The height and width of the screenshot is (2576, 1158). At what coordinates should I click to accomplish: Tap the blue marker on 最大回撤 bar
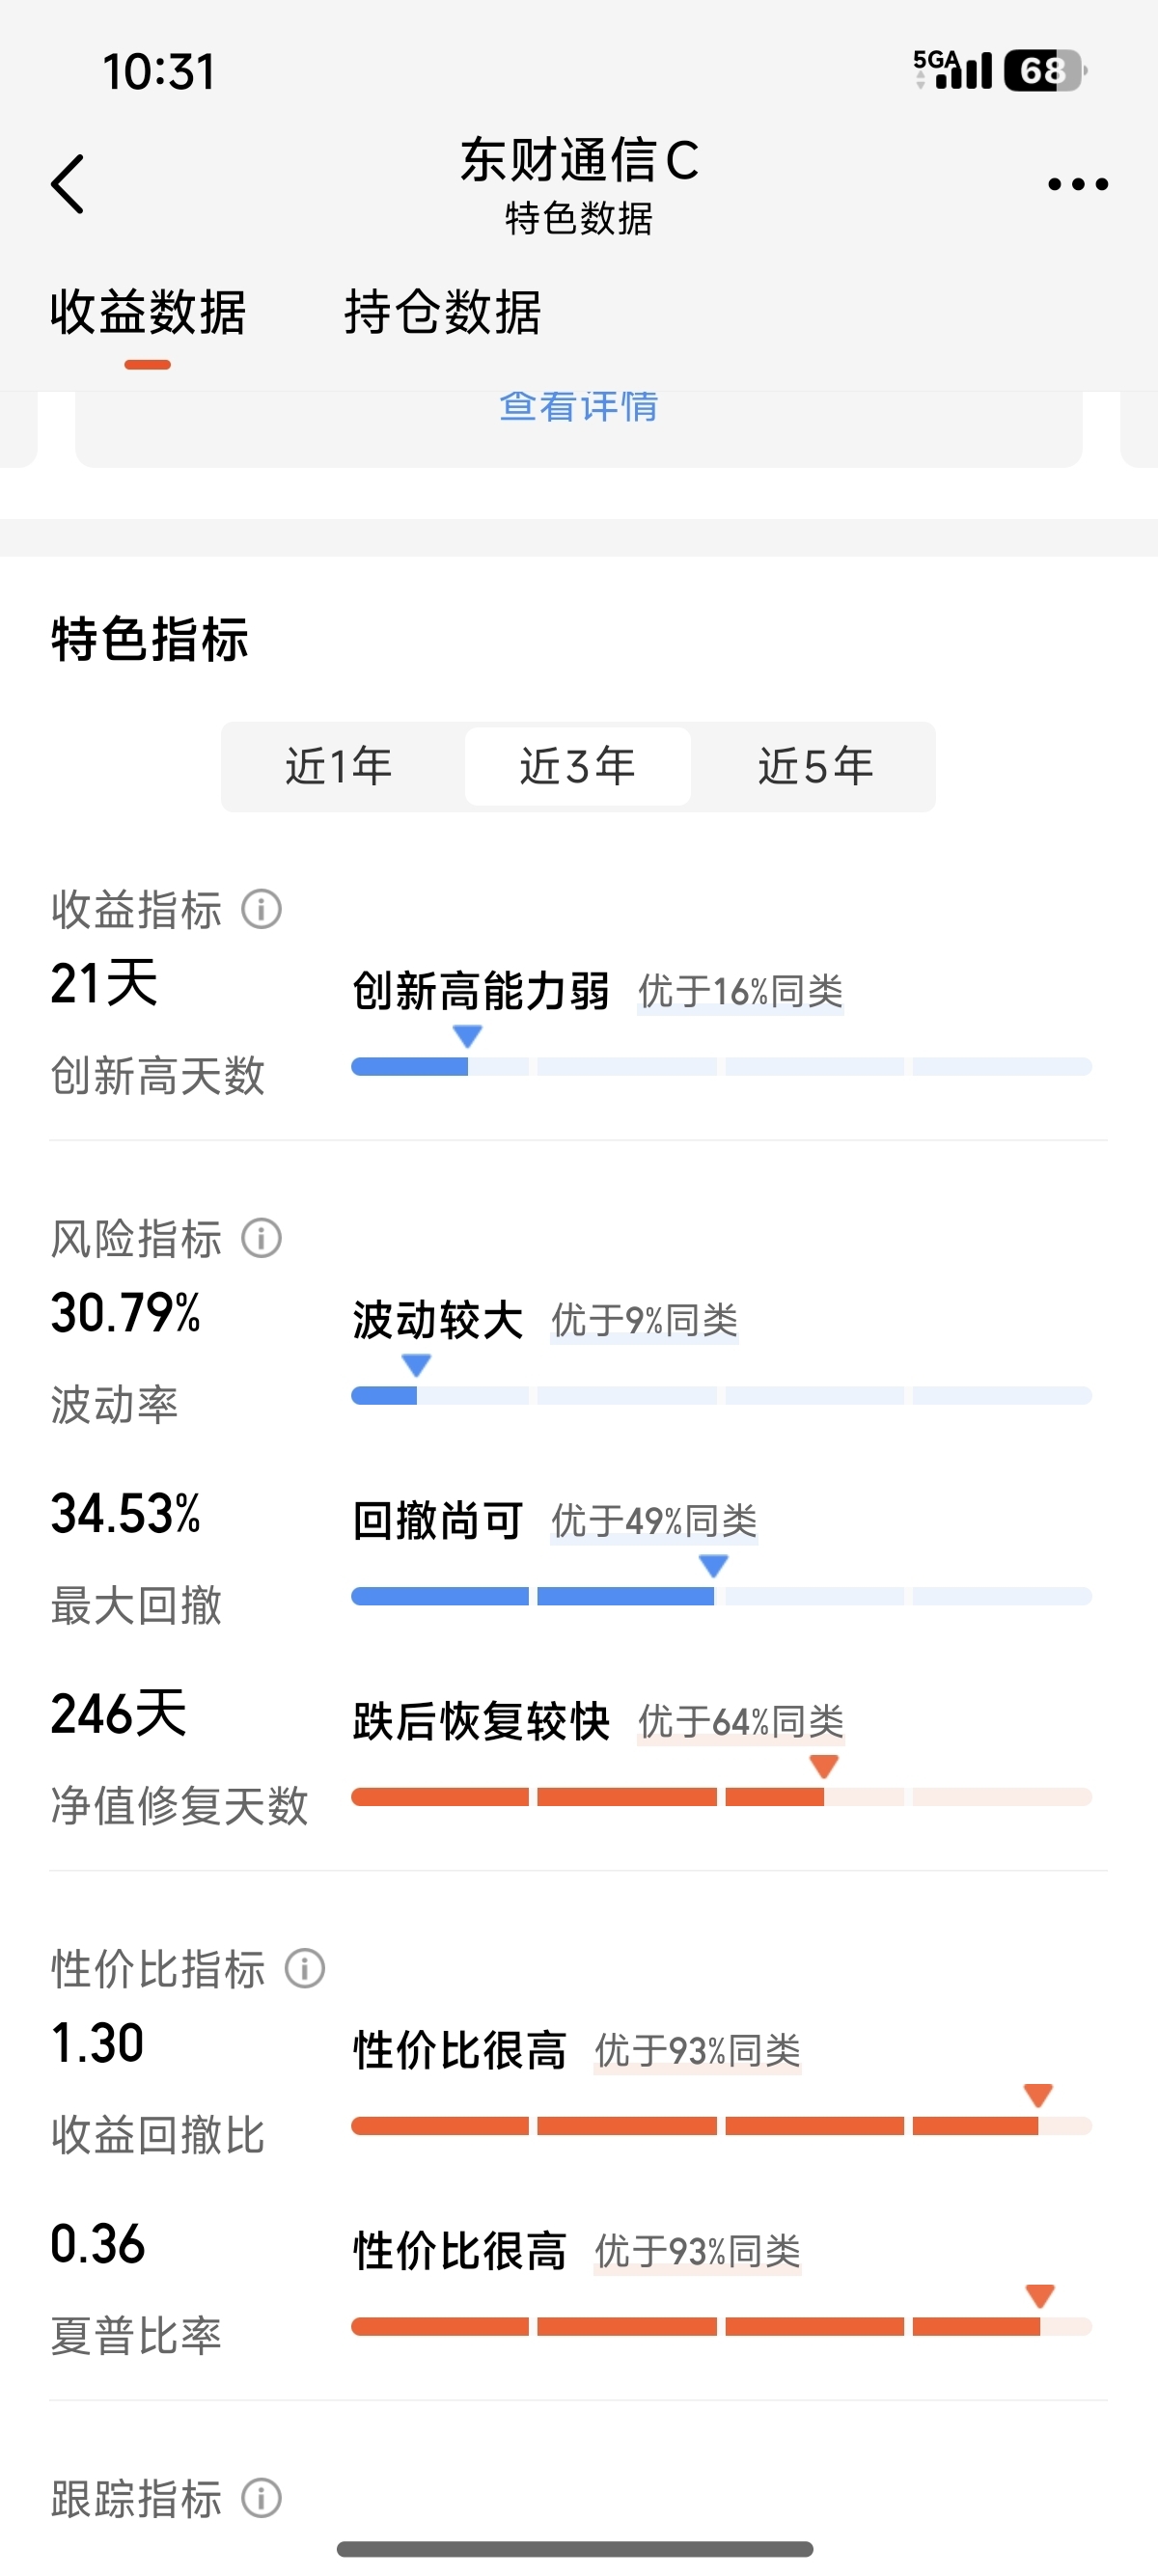713,1565
